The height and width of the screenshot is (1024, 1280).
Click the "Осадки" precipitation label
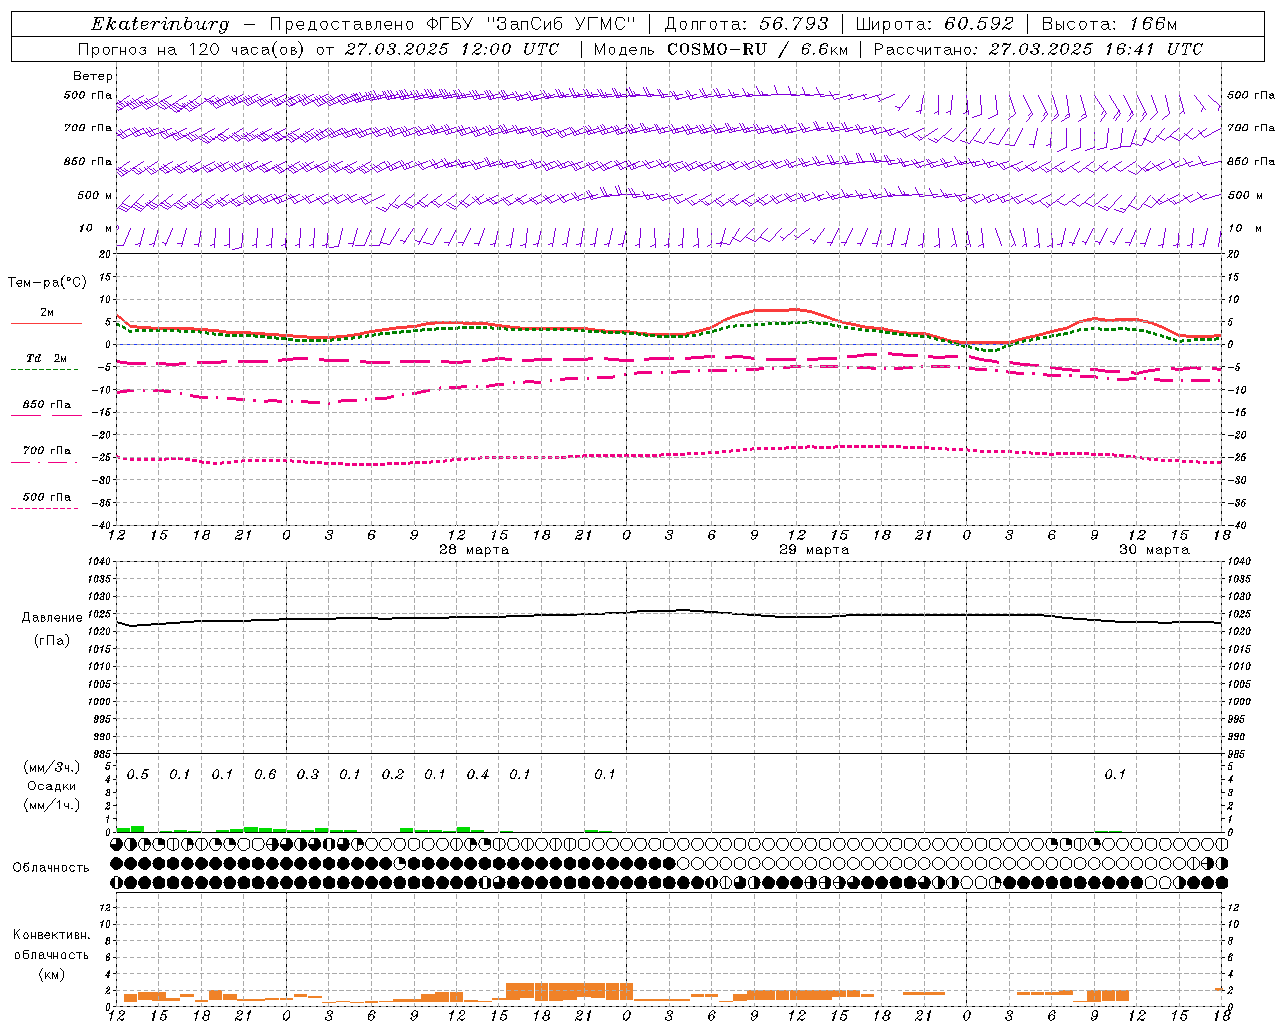pyautogui.click(x=52, y=786)
